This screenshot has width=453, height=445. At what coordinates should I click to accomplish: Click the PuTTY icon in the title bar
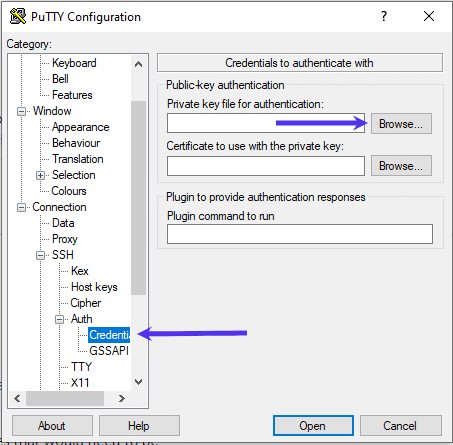18,16
